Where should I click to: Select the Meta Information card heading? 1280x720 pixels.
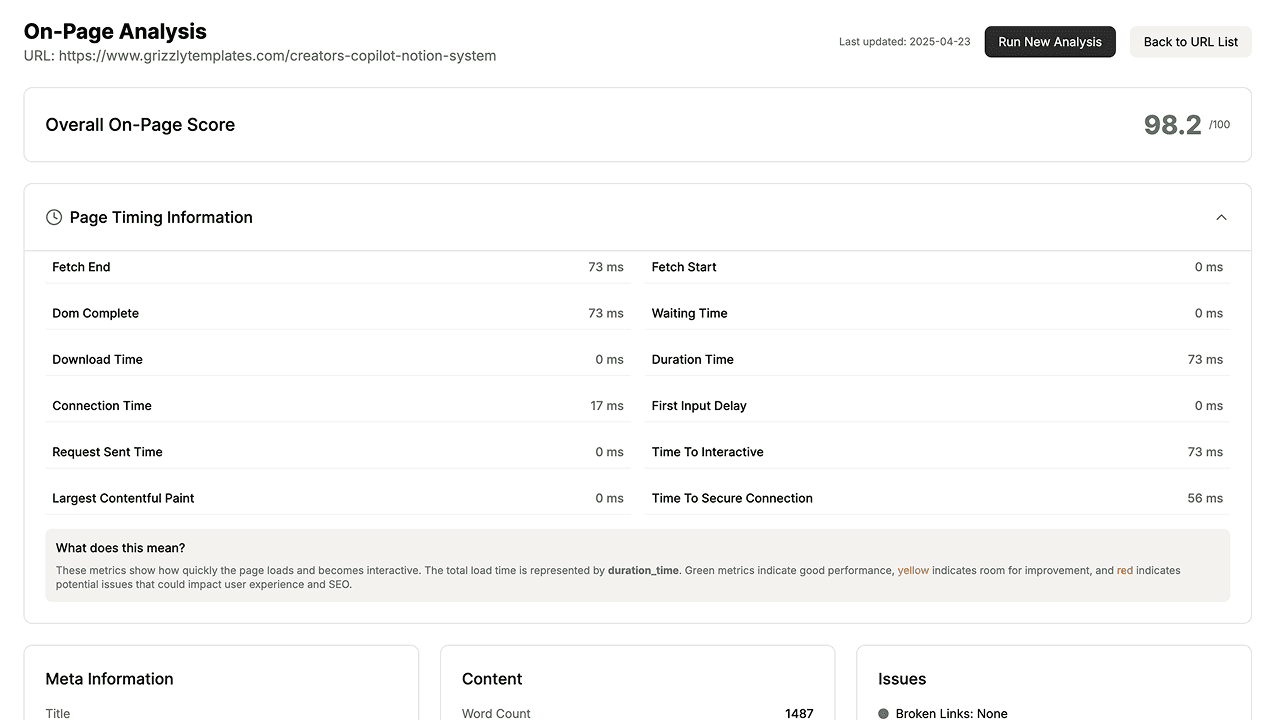click(x=109, y=679)
